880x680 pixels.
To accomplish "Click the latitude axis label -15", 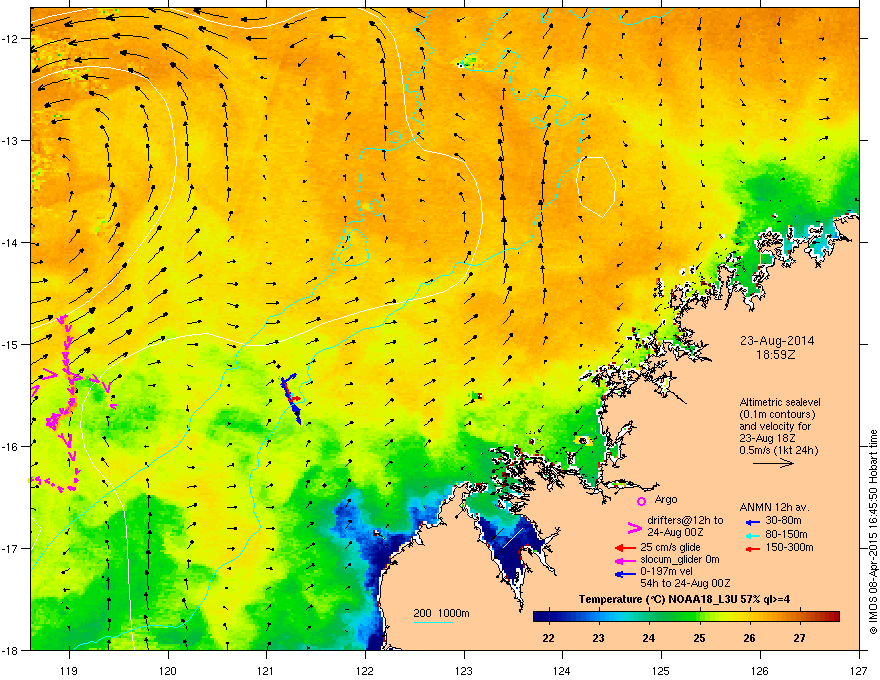I will [10, 344].
